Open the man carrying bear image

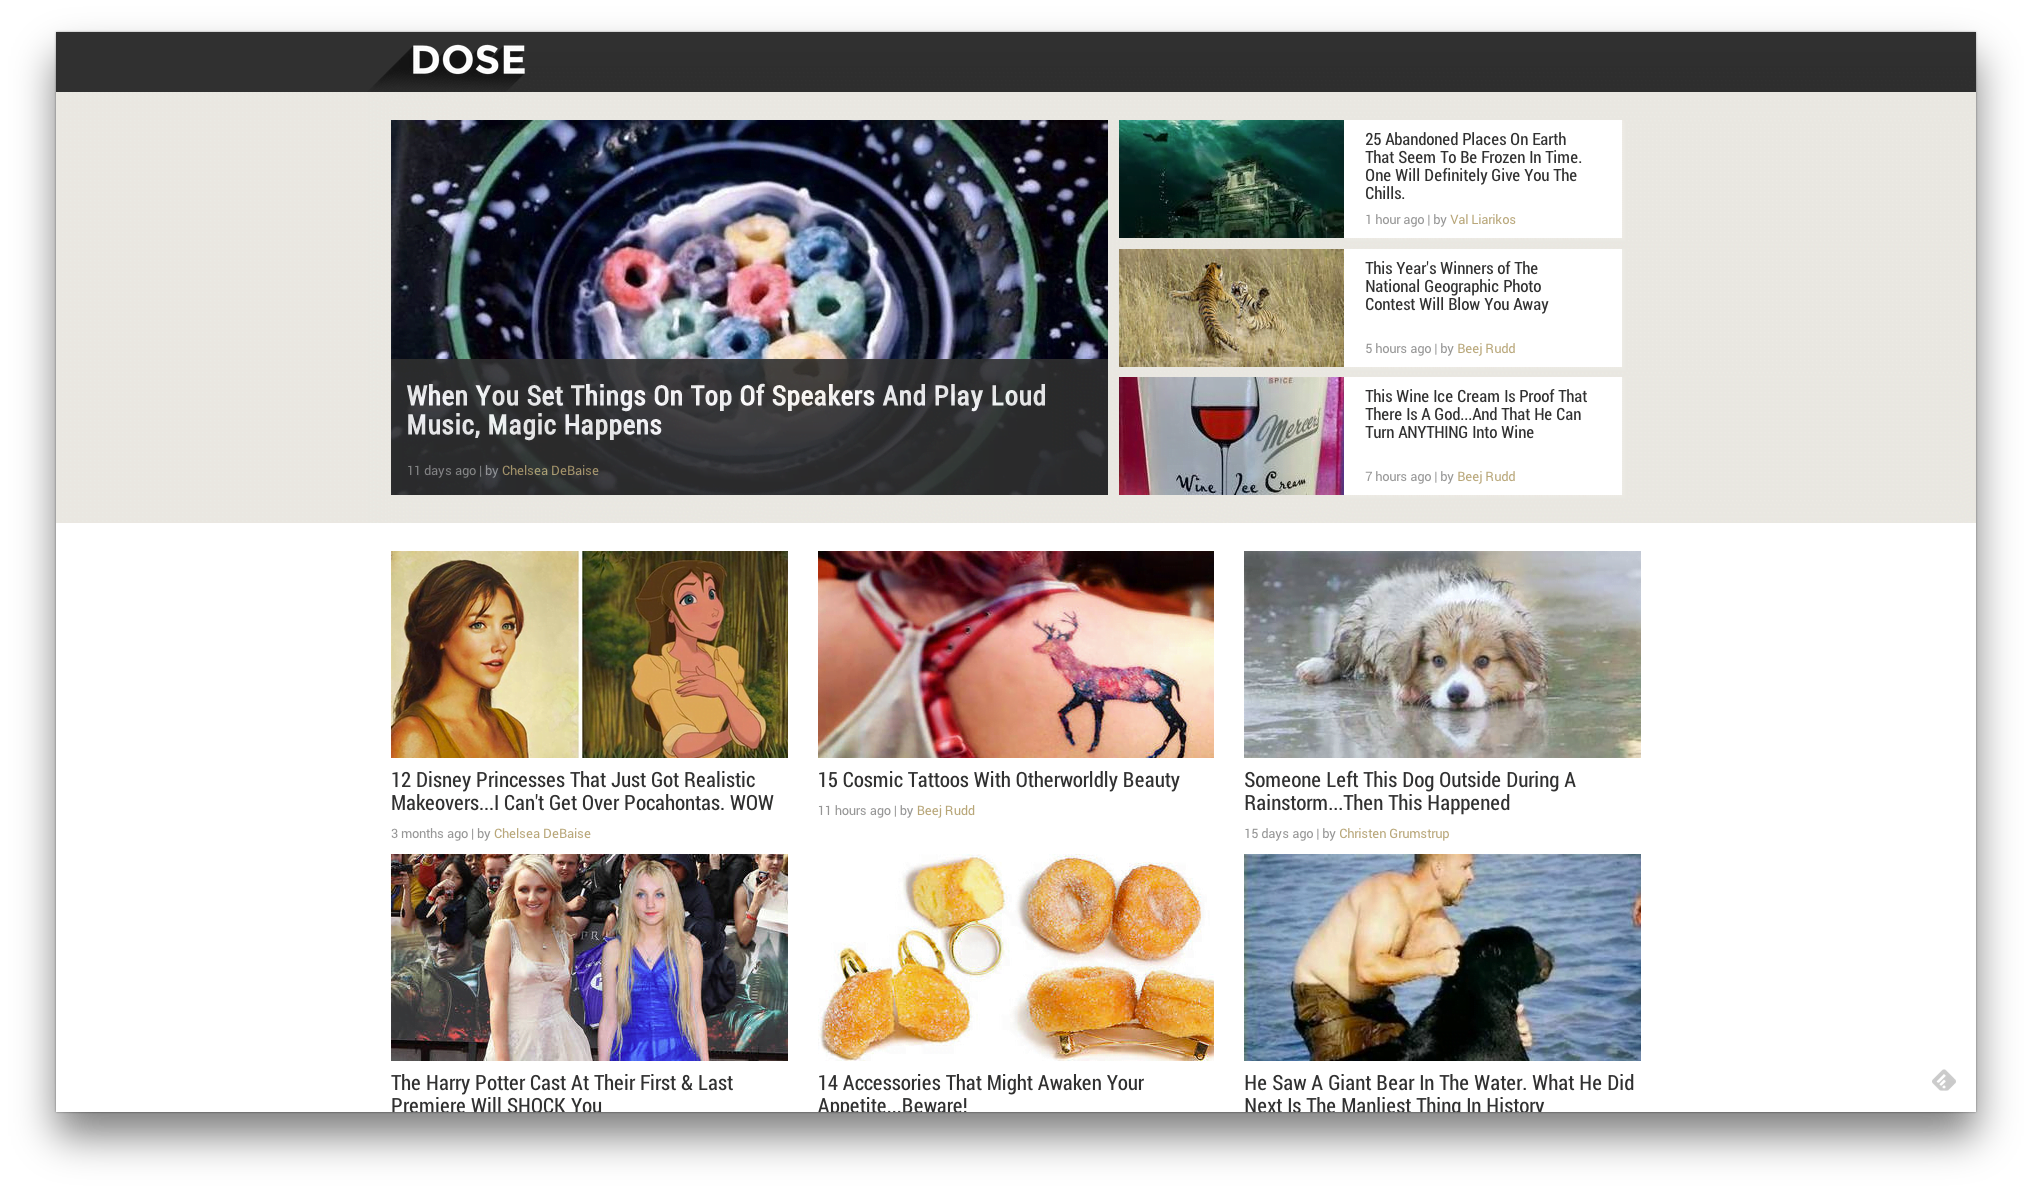click(1442, 957)
